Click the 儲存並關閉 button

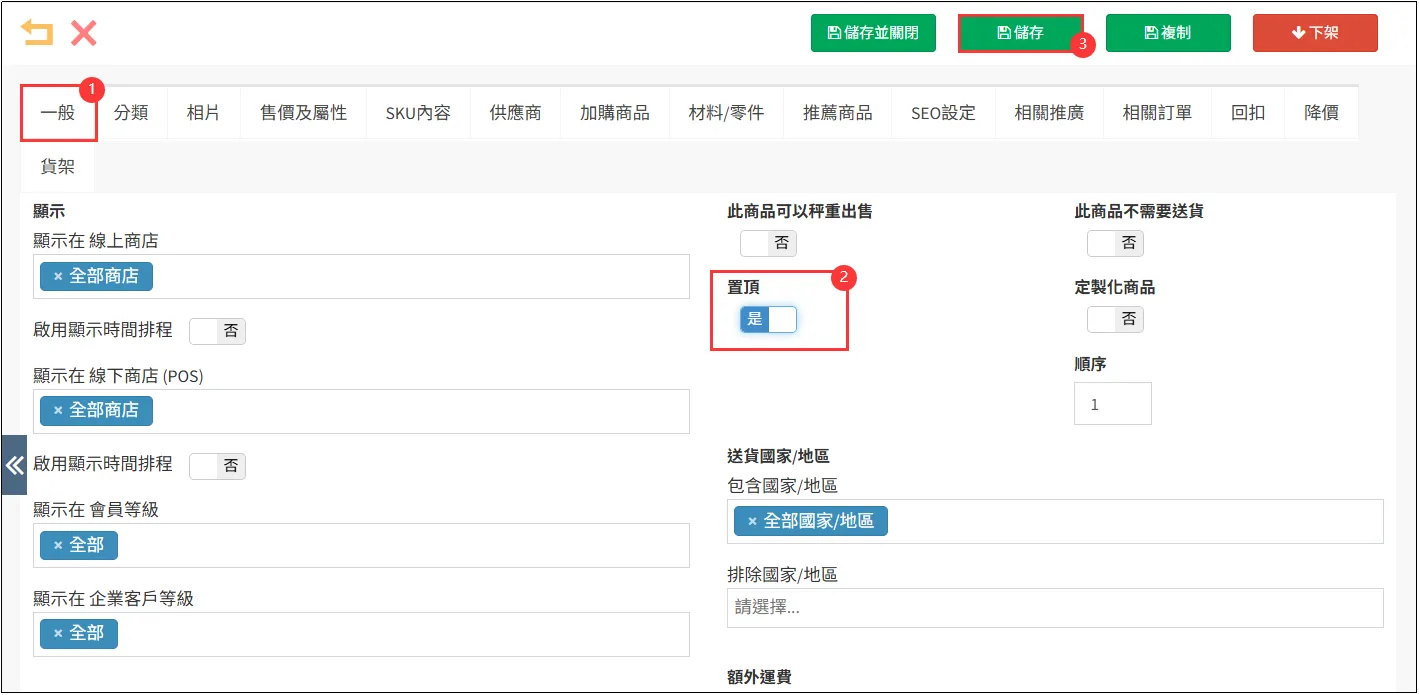pos(873,33)
